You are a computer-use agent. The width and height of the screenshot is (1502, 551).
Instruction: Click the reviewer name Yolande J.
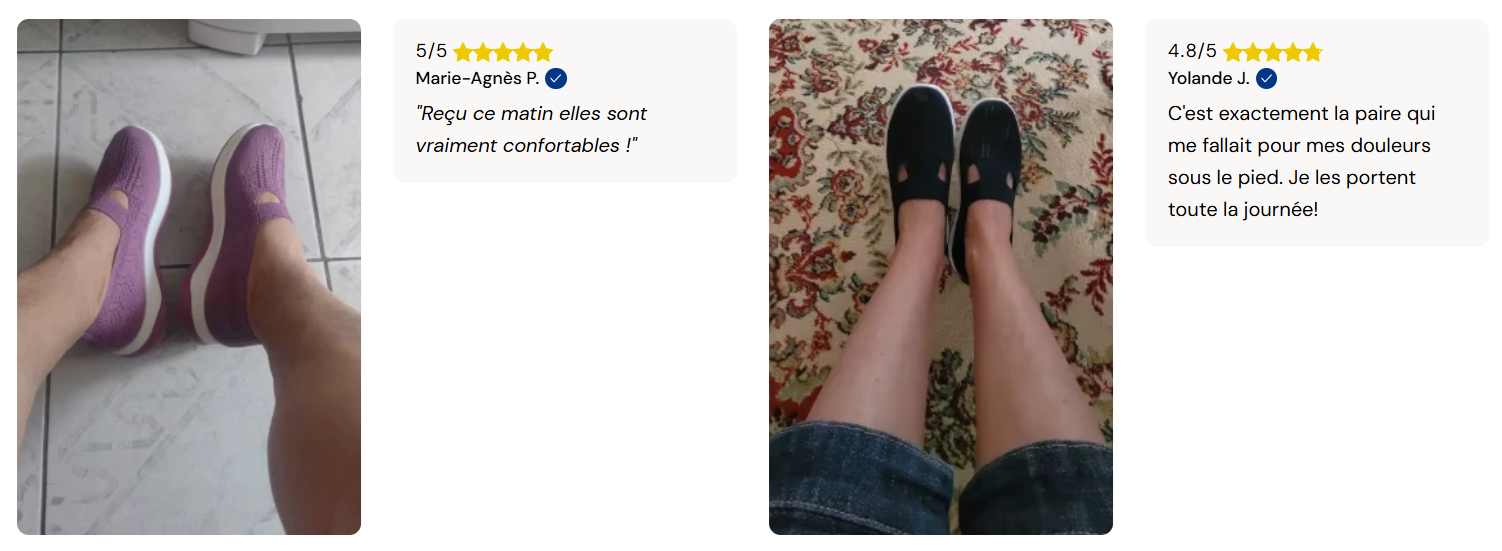(1208, 78)
